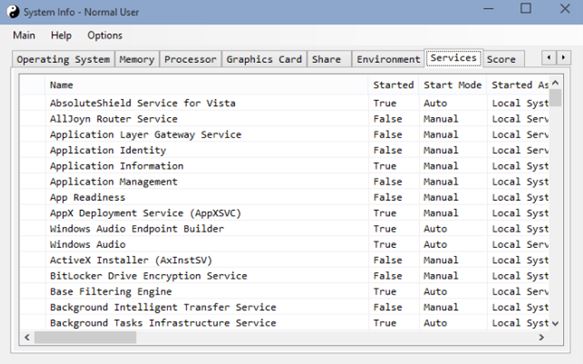Screen dimensions: 583x364
Task: Switch to the Processor tab
Action: (x=190, y=59)
